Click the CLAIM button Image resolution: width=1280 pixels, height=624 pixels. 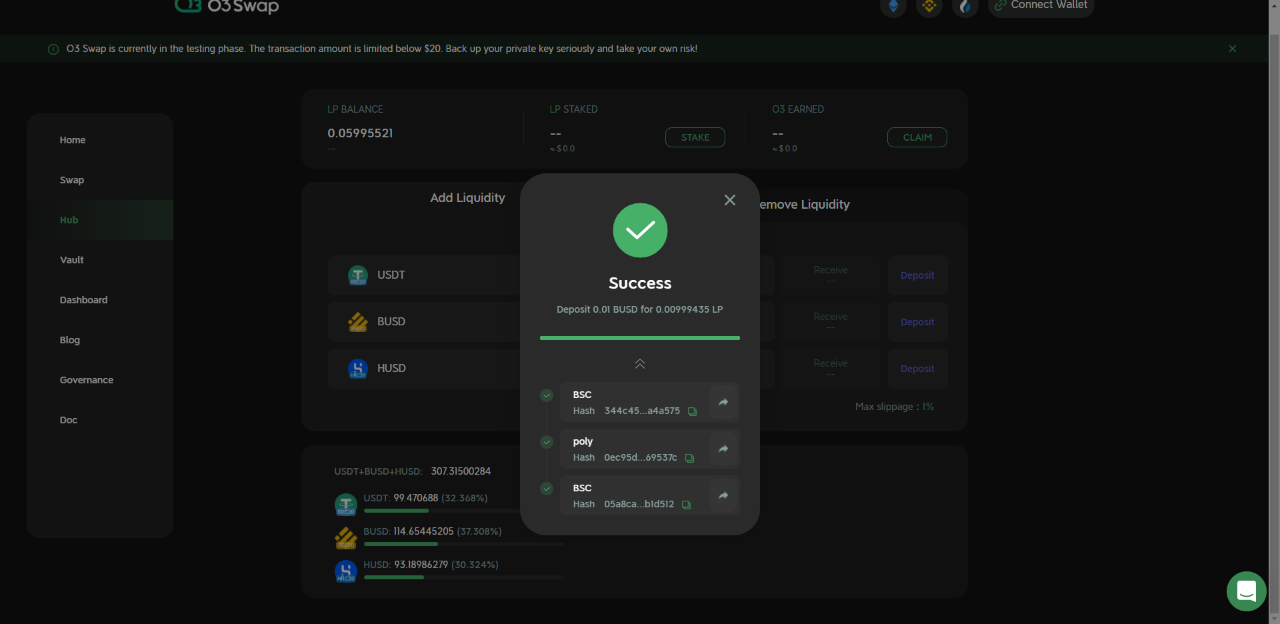pos(917,138)
